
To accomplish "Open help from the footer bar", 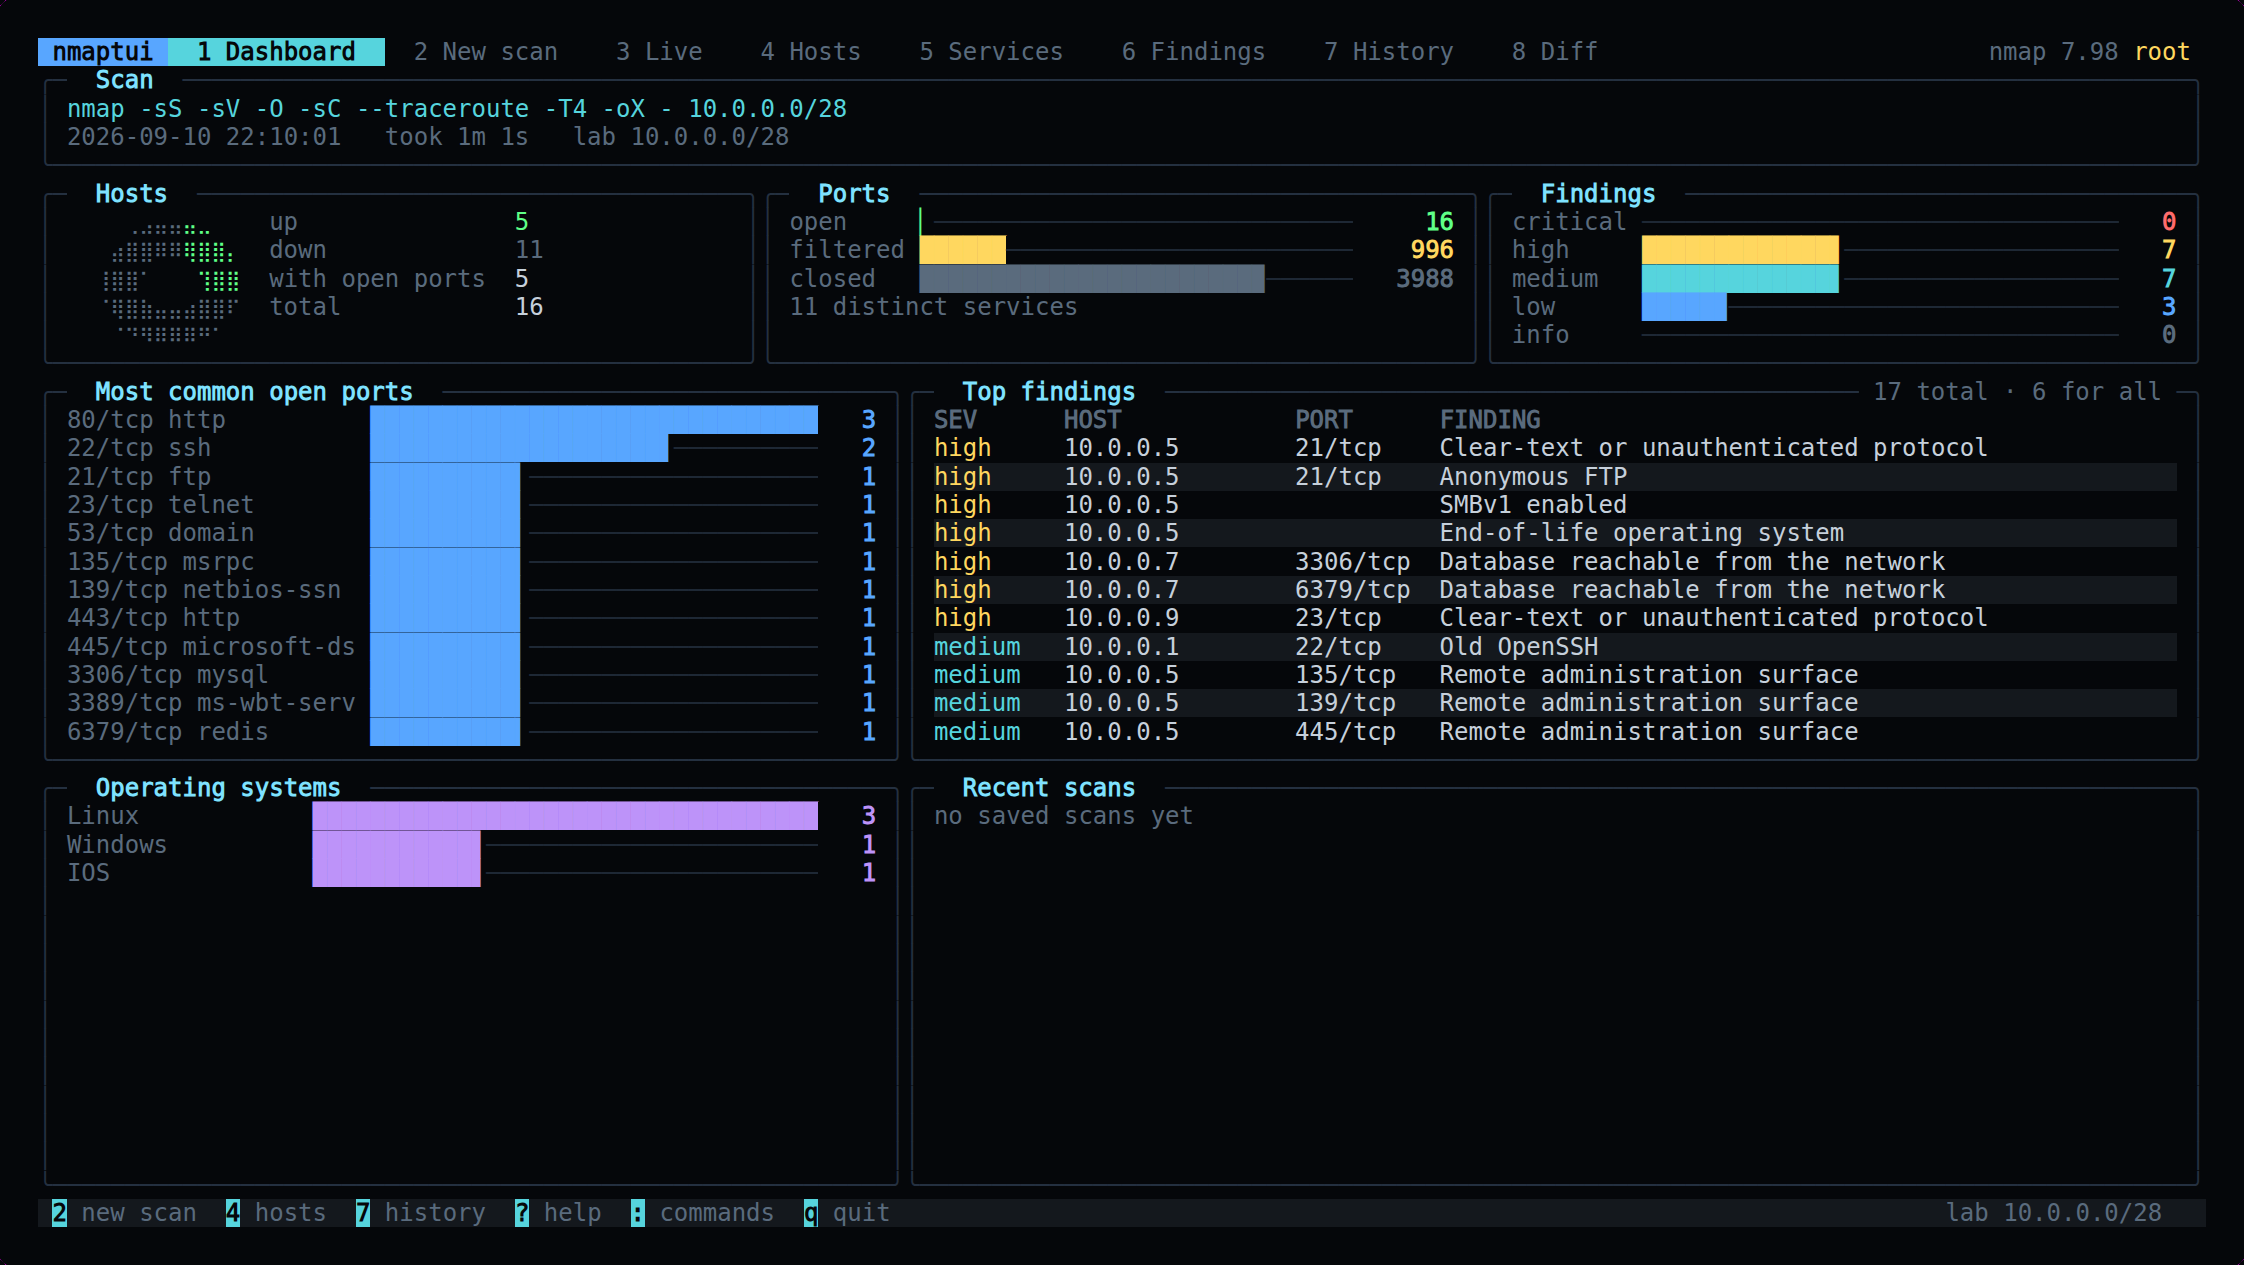I will click(x=558, y=1213).
